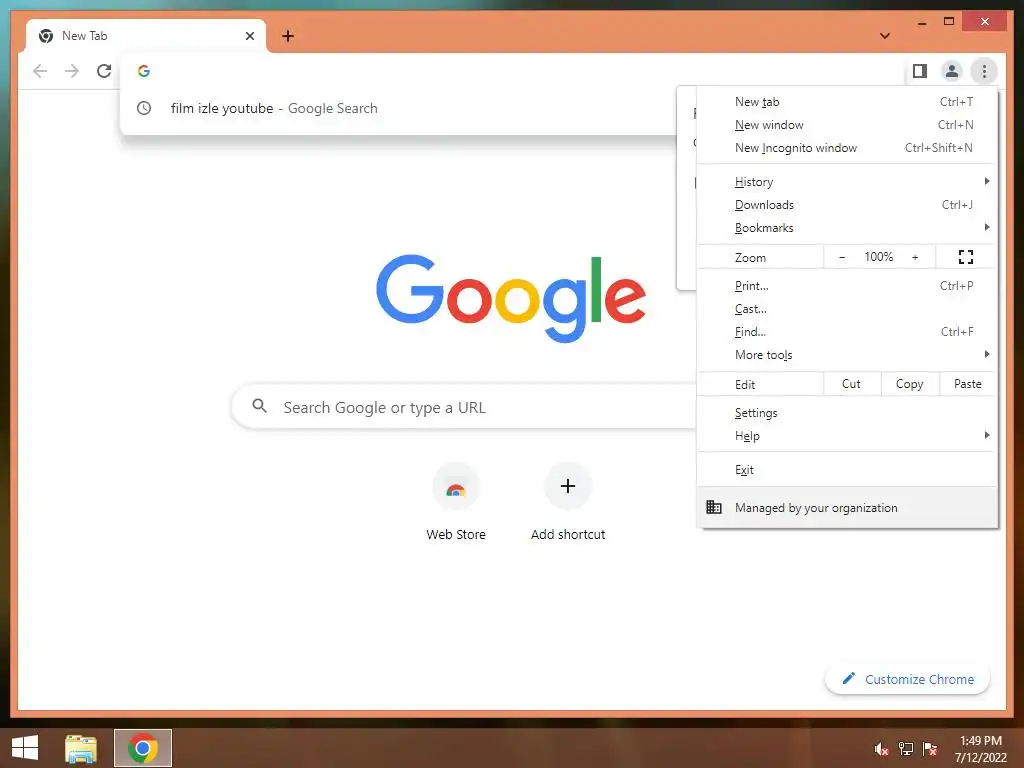Viewport: 1024px width, 768px height.
Task: Click the clock history icon beside suggestion
Action: (144, 108)
